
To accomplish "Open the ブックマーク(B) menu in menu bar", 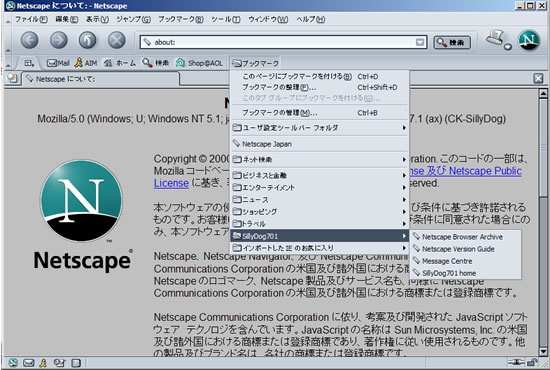I will pyautogui.click(x=180, y=19).
